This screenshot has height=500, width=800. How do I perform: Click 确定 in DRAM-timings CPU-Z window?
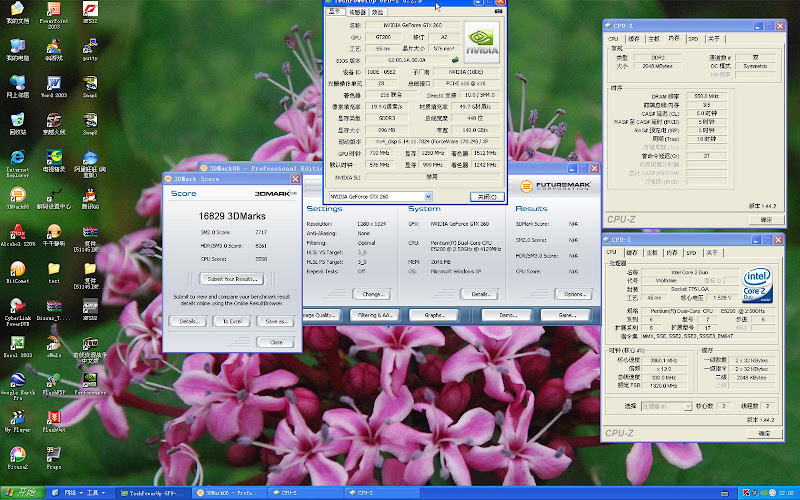(766, 219)
